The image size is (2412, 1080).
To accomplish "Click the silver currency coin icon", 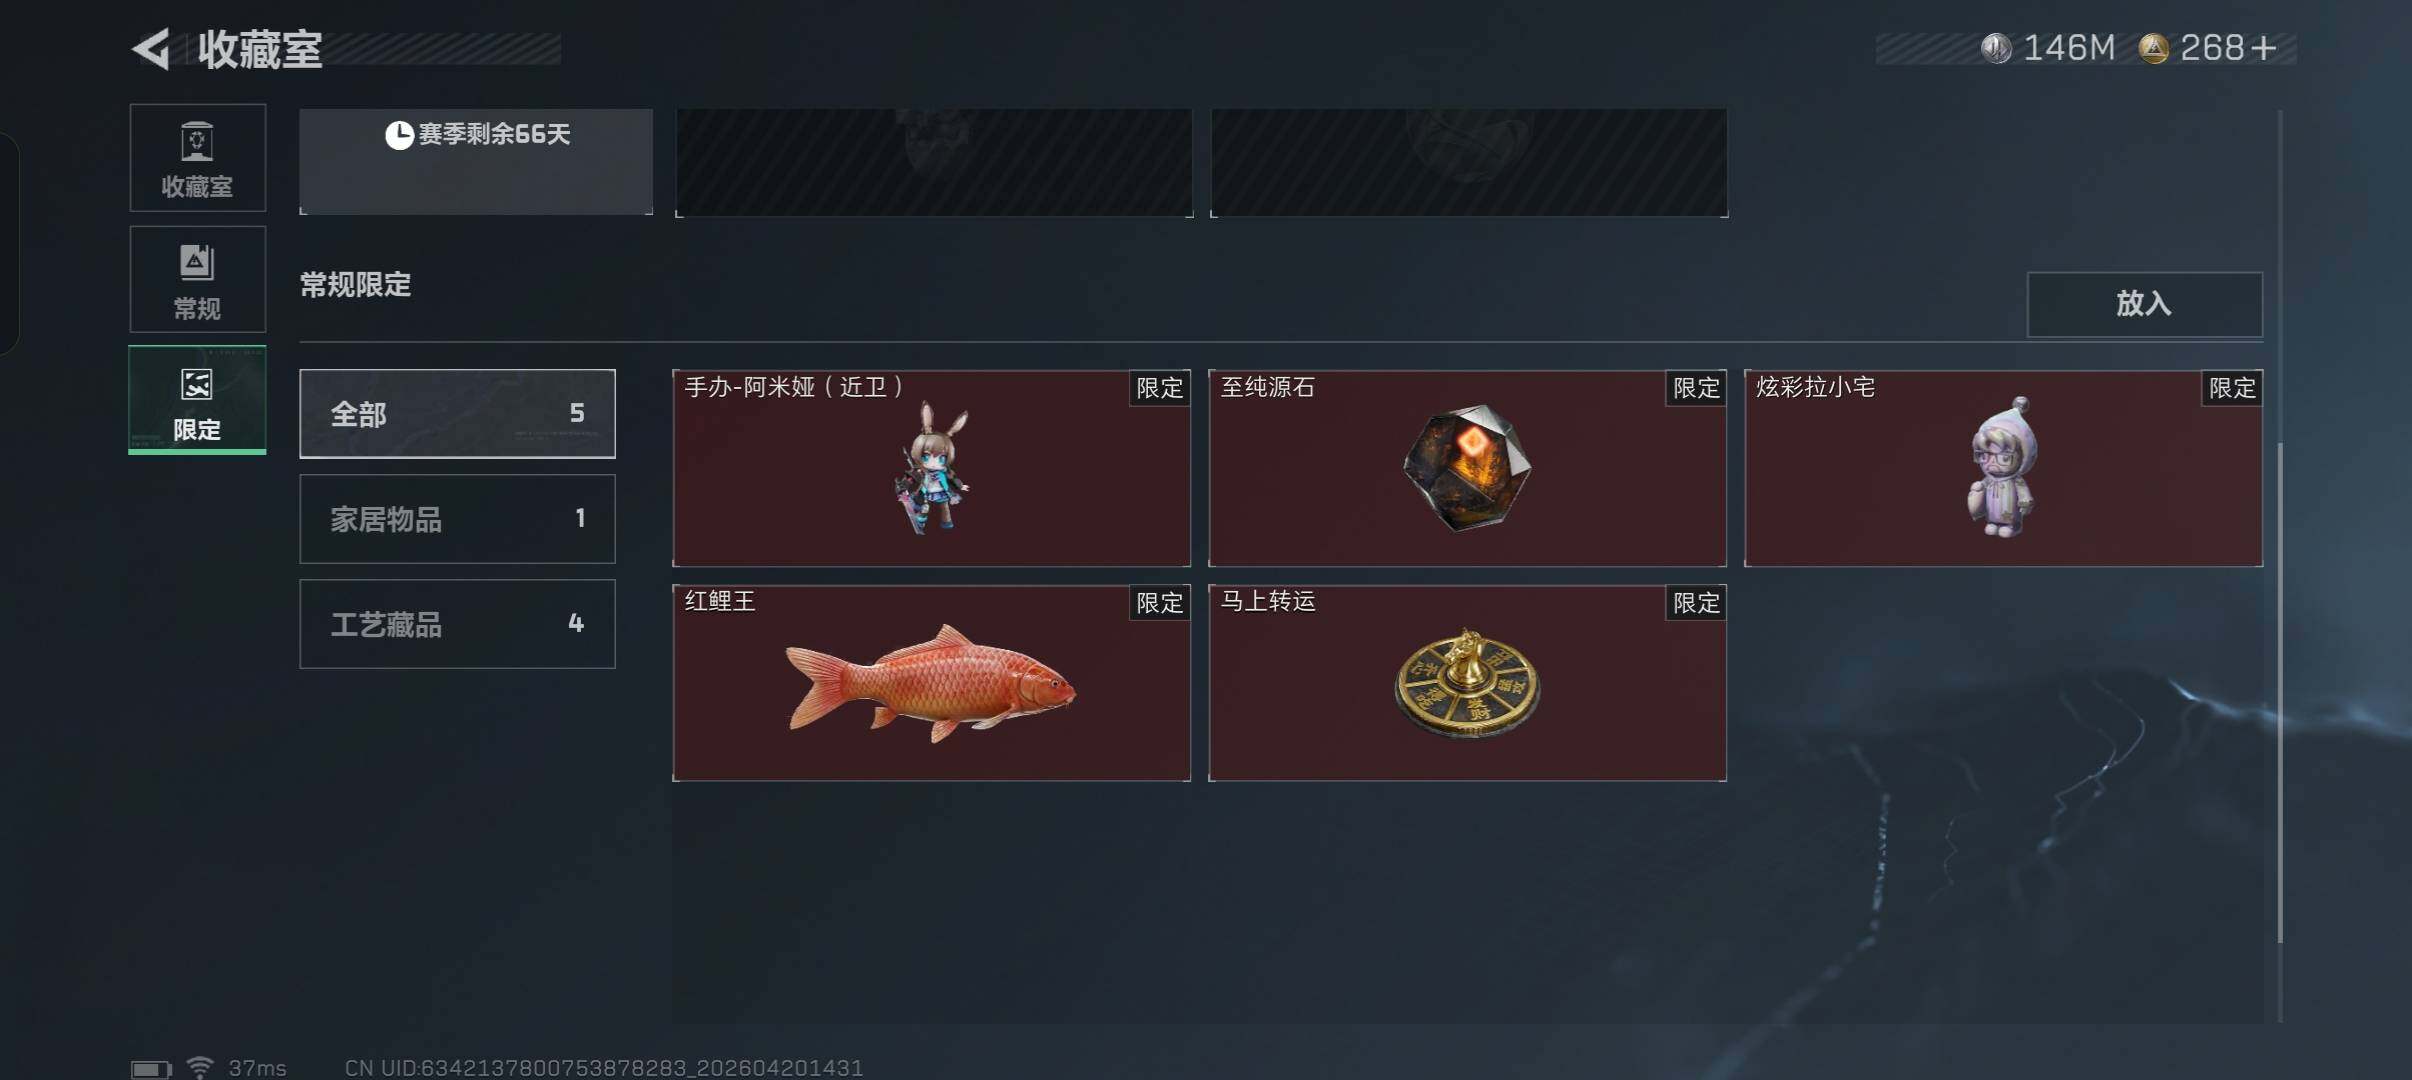I will [1996, 48].
